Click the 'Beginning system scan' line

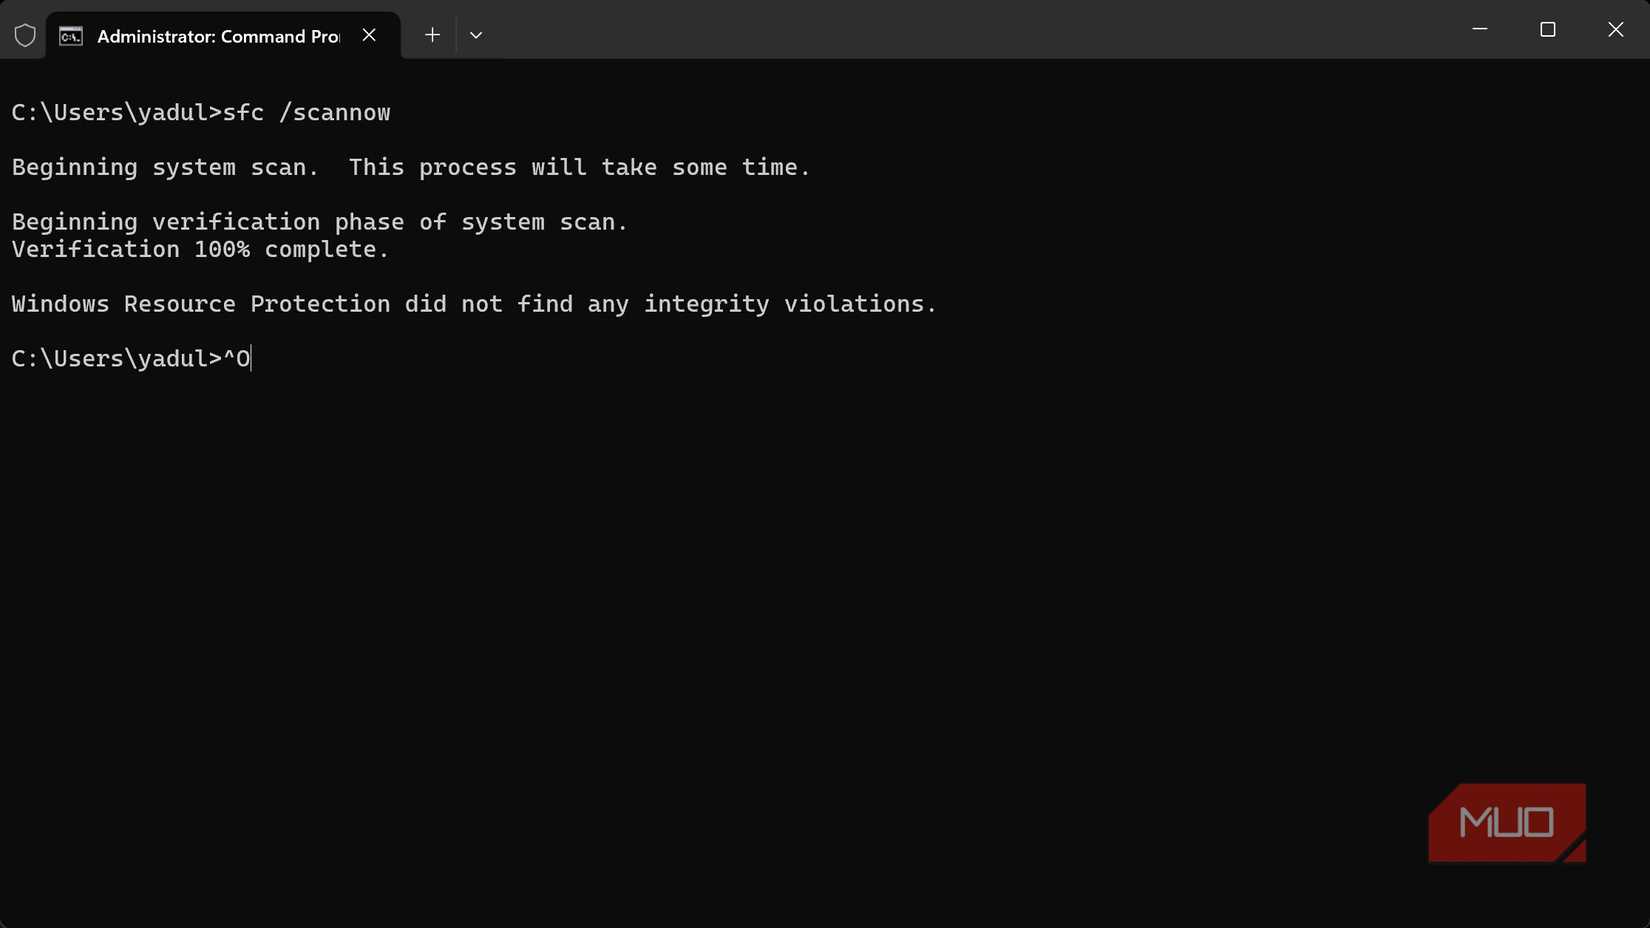click(410, 168)
